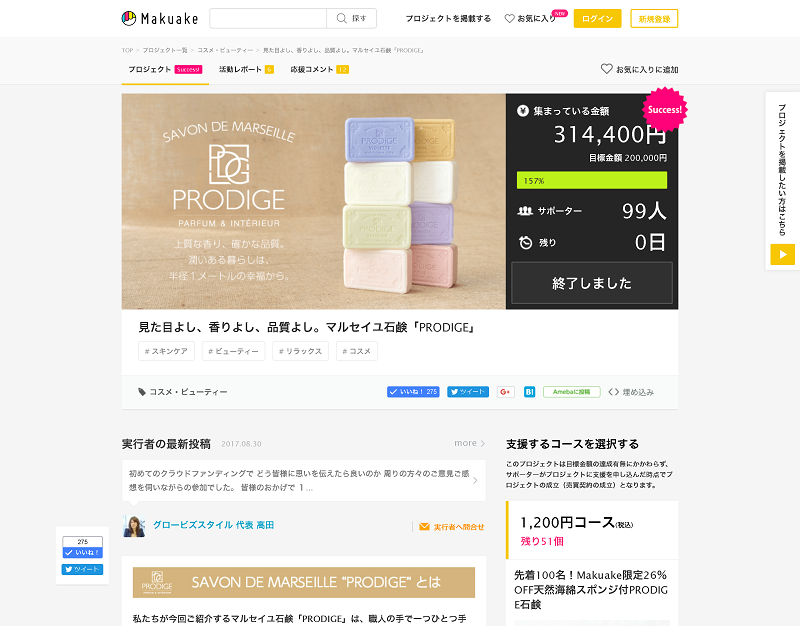The height and width of the screenshot is (626, 800).
Task: Click the green 157% progress bar
Action: [592, 180]
